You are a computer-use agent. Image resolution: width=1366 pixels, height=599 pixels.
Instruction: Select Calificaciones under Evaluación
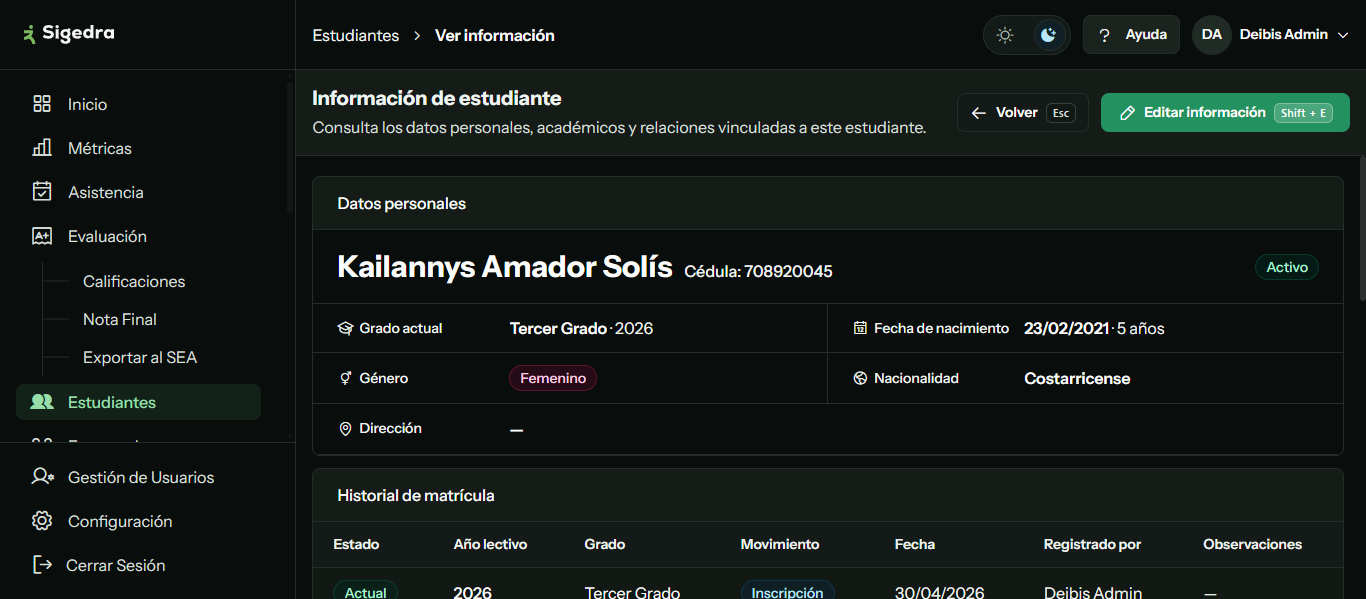(134, 281)
